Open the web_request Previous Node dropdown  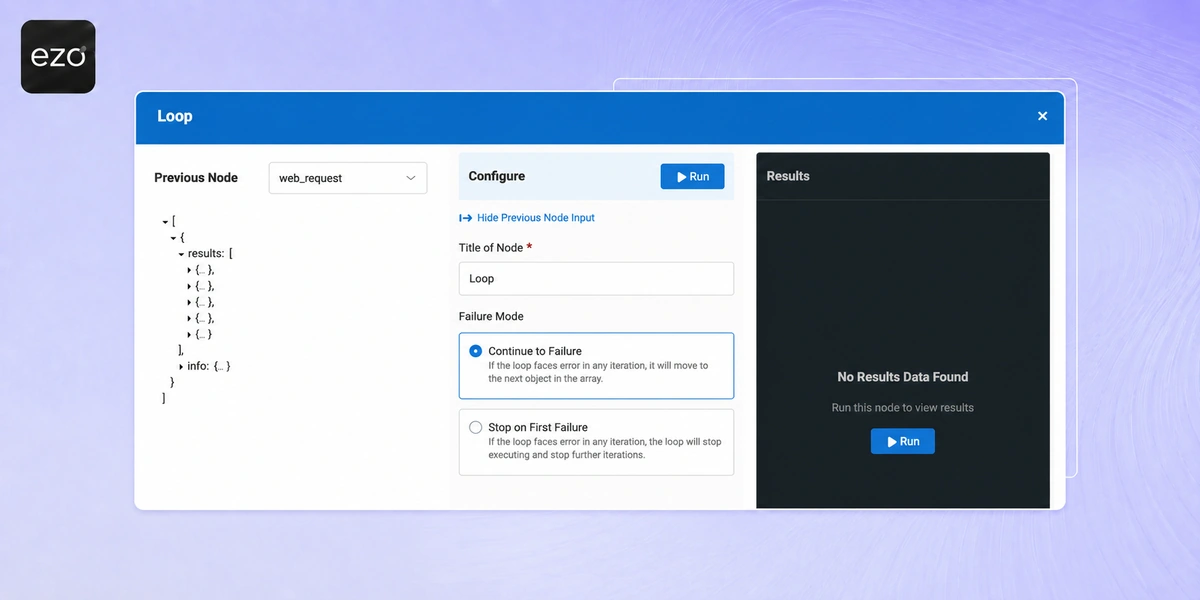[348, 178]
